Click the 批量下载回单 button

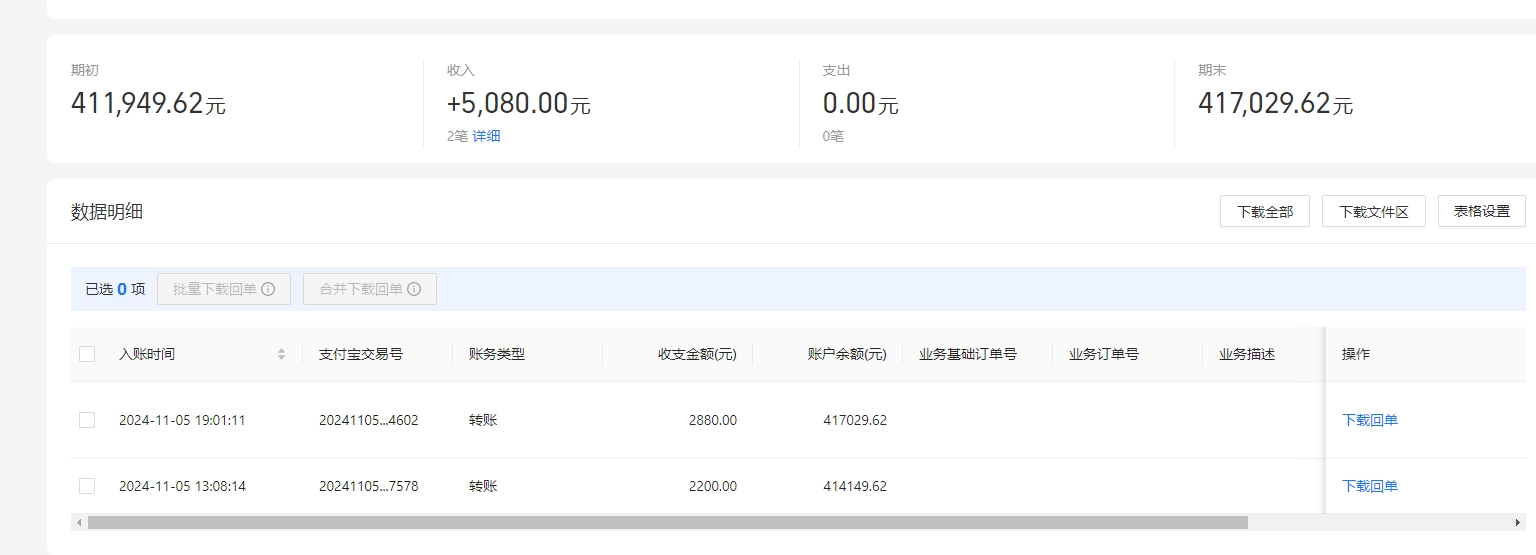224,289
